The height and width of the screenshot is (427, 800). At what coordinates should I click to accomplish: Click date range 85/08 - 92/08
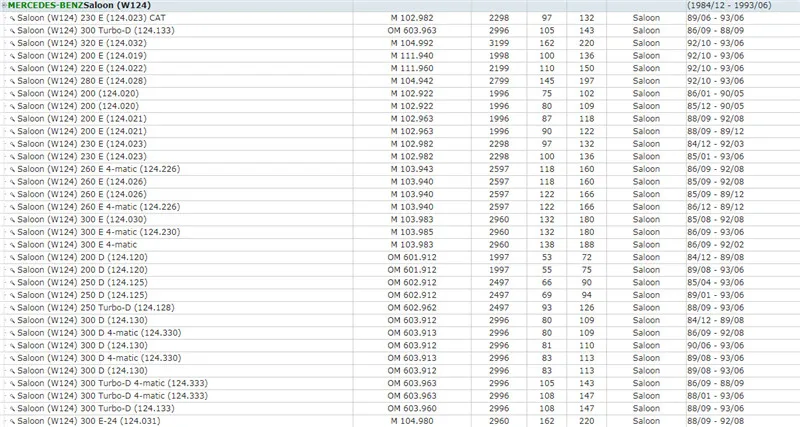click(715, 220)
